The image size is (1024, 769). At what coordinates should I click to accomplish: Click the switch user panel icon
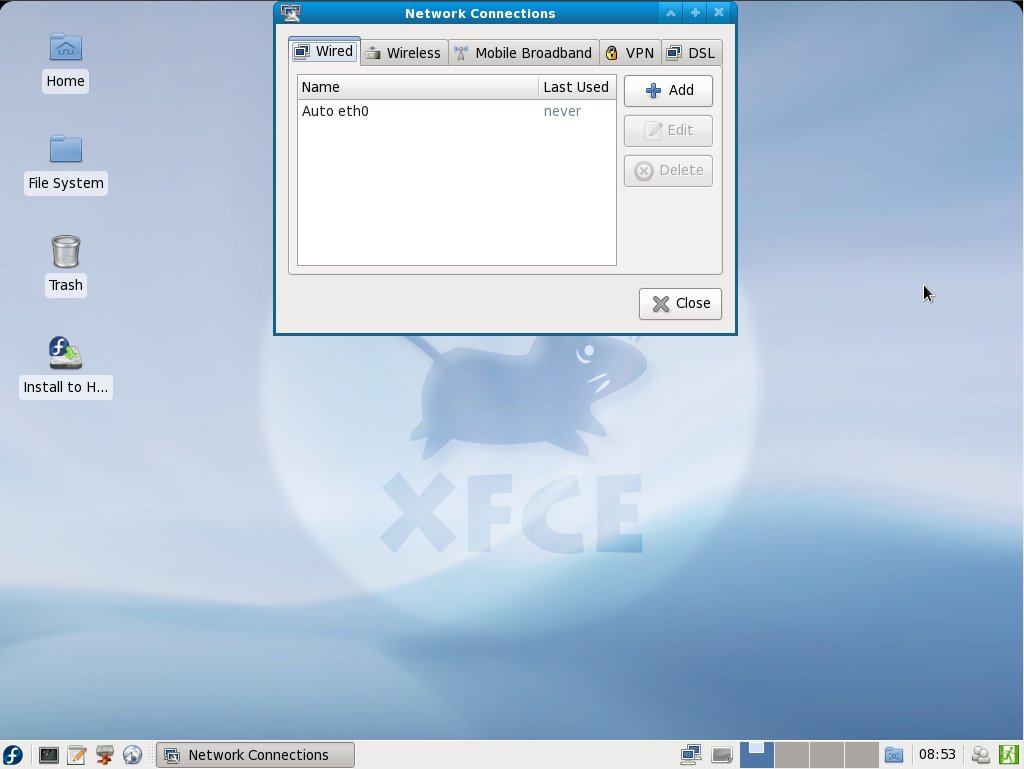point(980,755)
